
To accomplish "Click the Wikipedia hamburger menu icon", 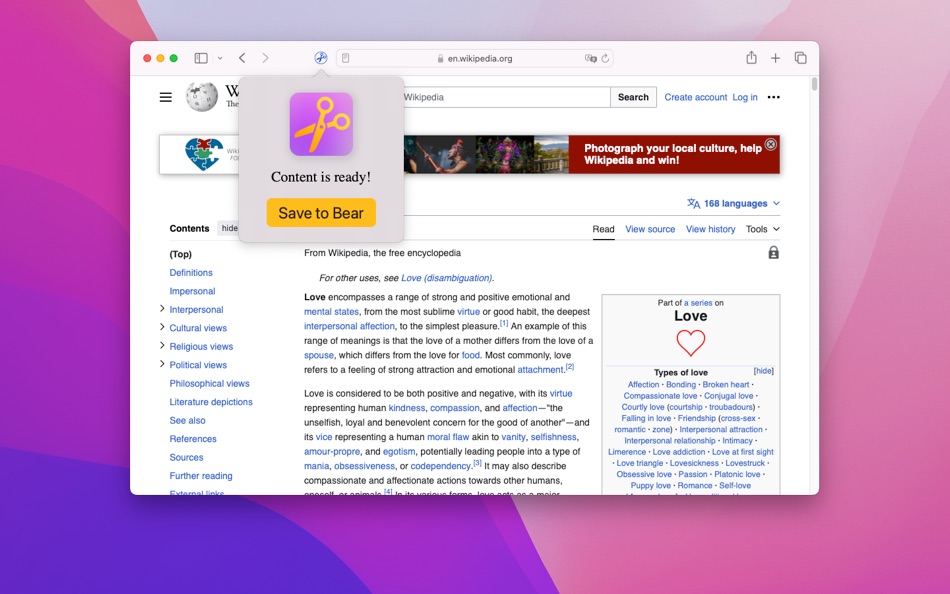I will (x=165, y=96).
